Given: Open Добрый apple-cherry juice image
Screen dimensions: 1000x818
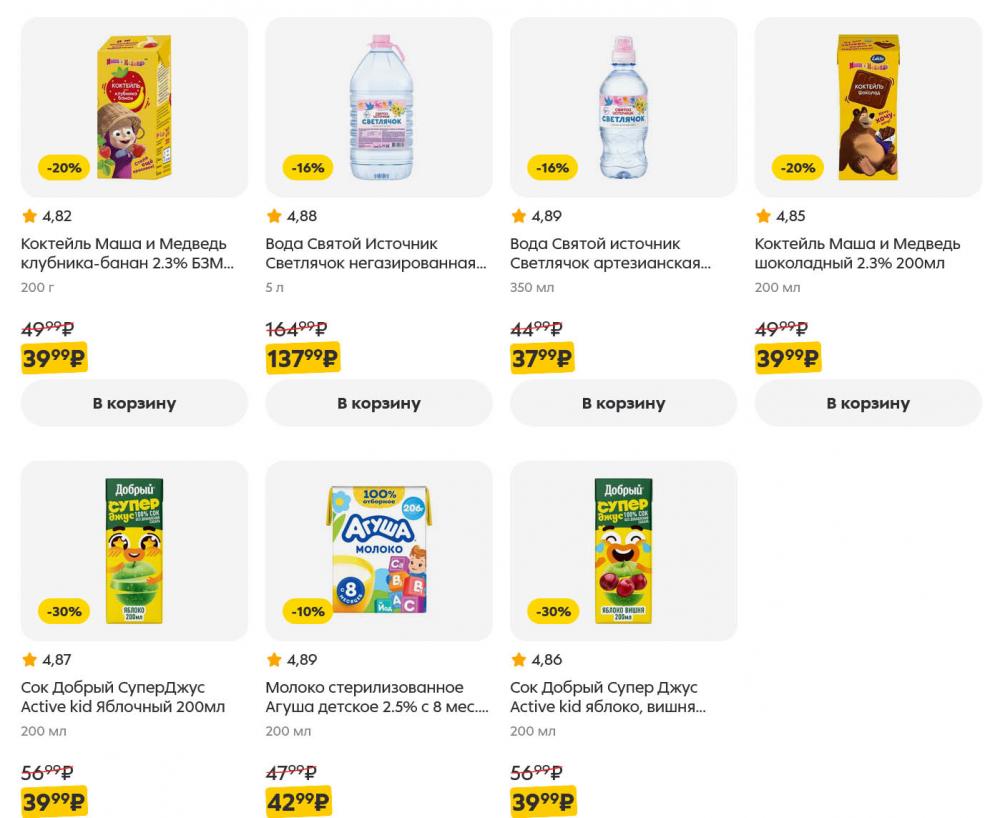Looking at the screenshot, I should (623, 550).
